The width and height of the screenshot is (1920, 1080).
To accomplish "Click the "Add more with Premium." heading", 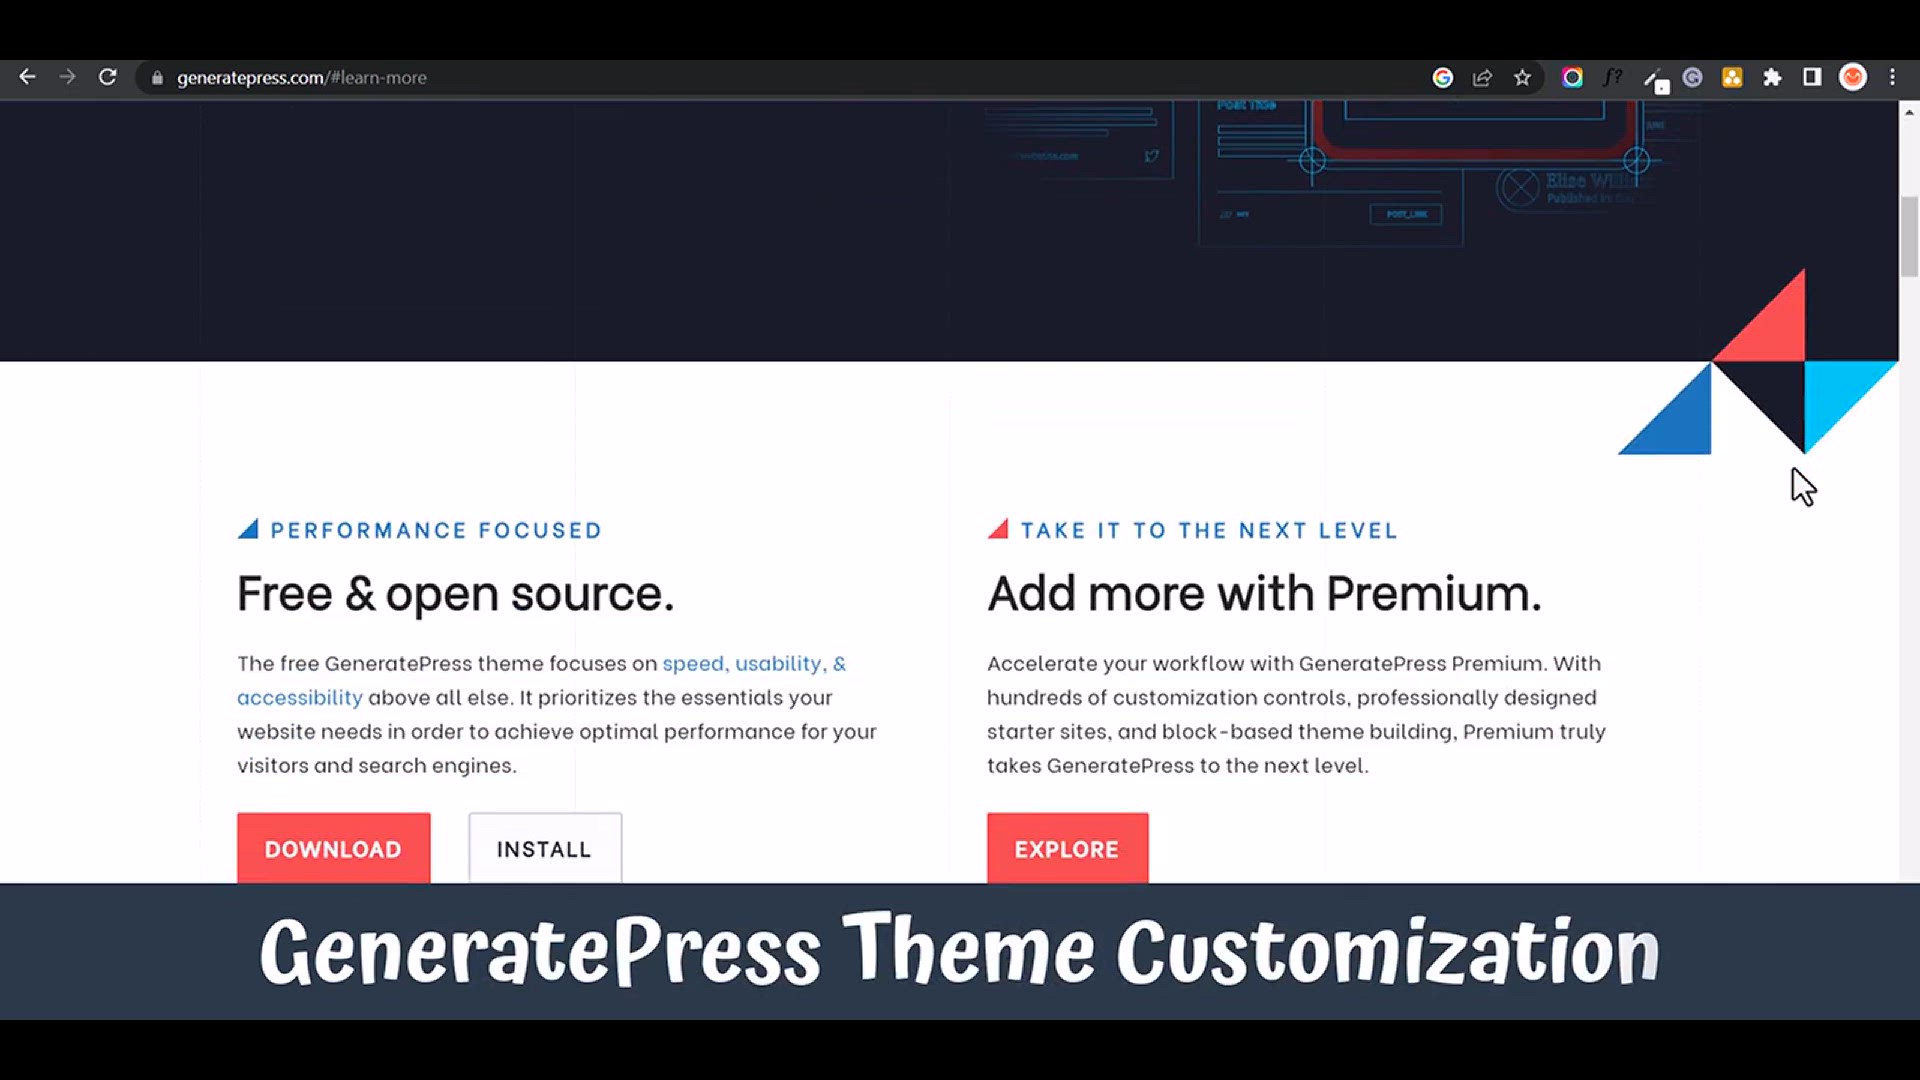I will tap(1264, 594).
